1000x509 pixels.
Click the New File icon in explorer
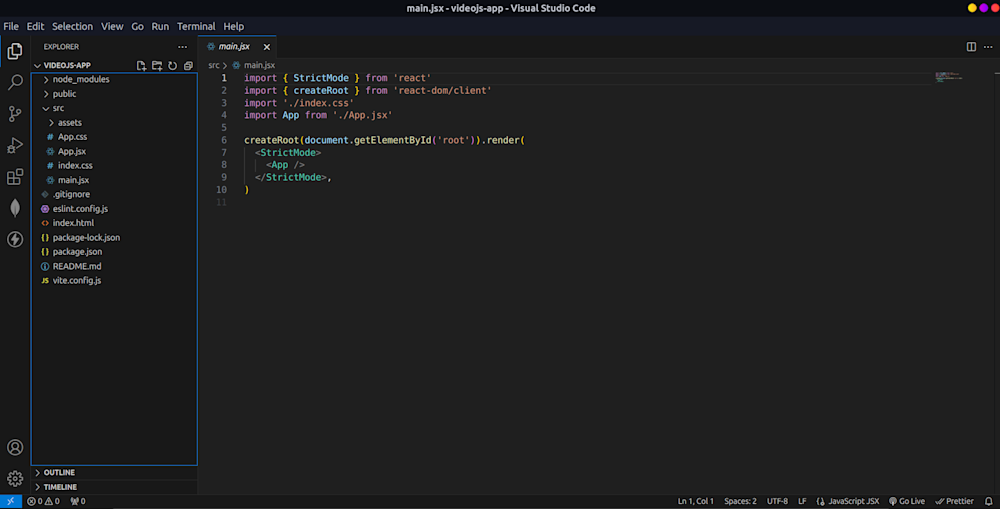142,66
